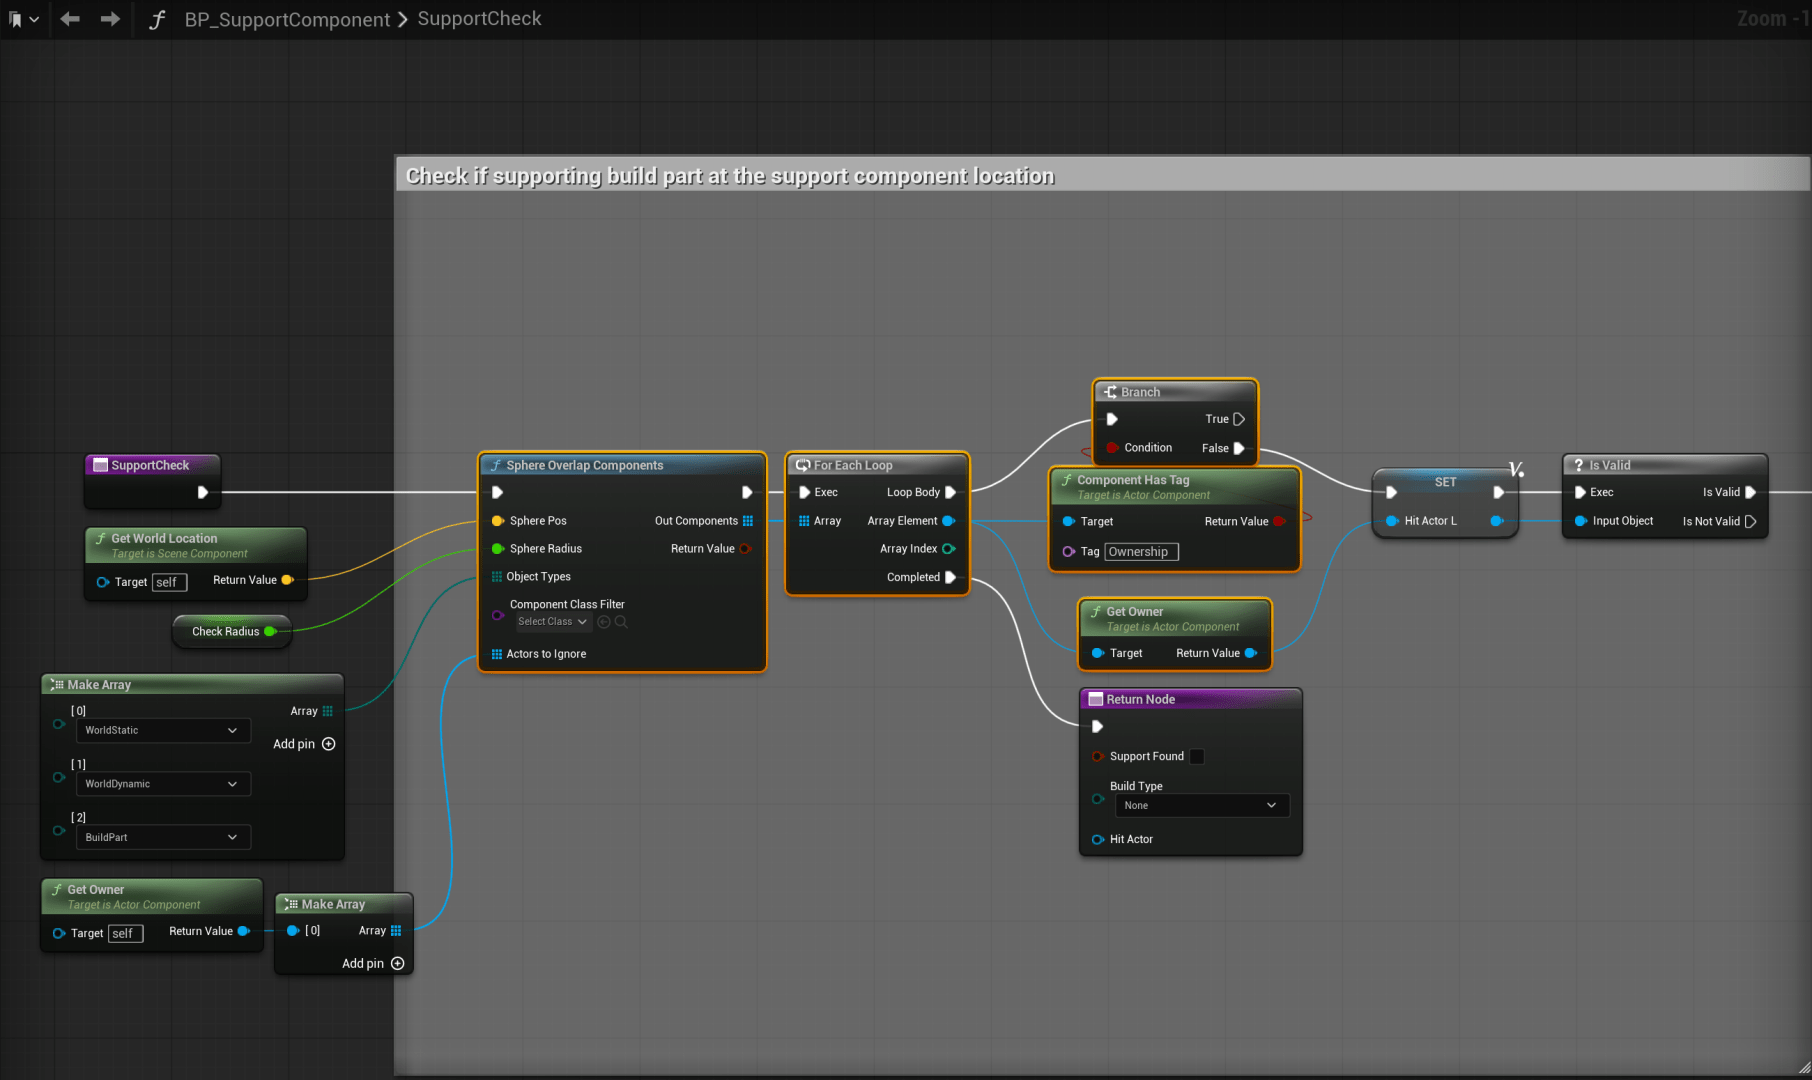Click SupportCheck in the breadcrumb
The height and width of the screenshot is (1080, 1812).
[479, 19]
